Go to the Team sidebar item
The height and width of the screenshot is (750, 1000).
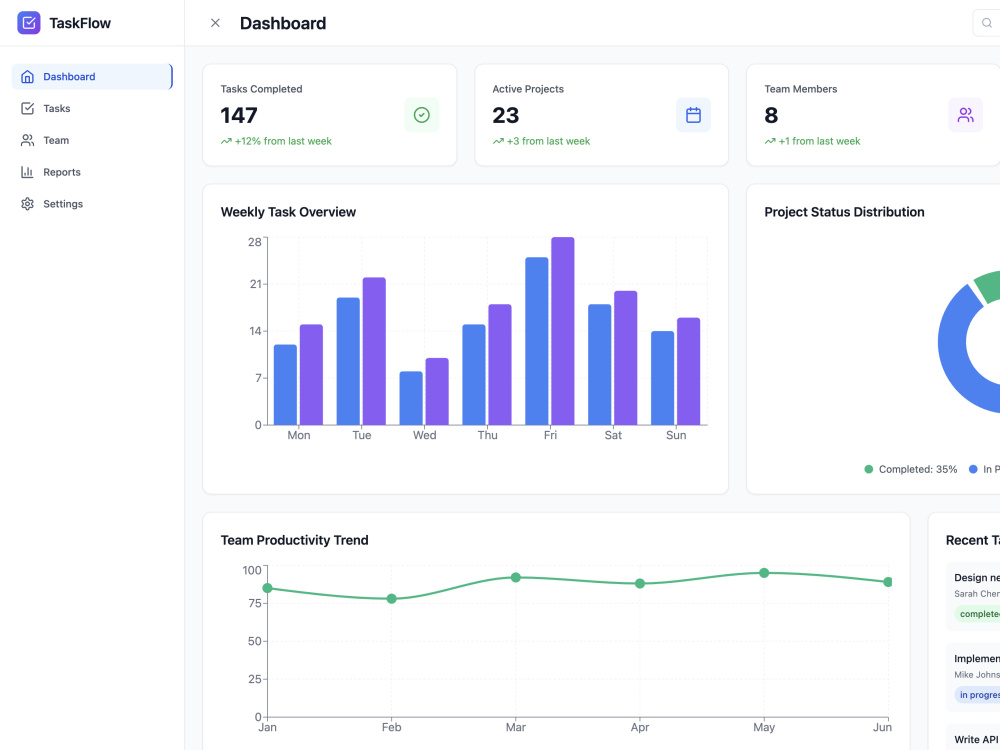pyautogui.click(x=92, y=140)
